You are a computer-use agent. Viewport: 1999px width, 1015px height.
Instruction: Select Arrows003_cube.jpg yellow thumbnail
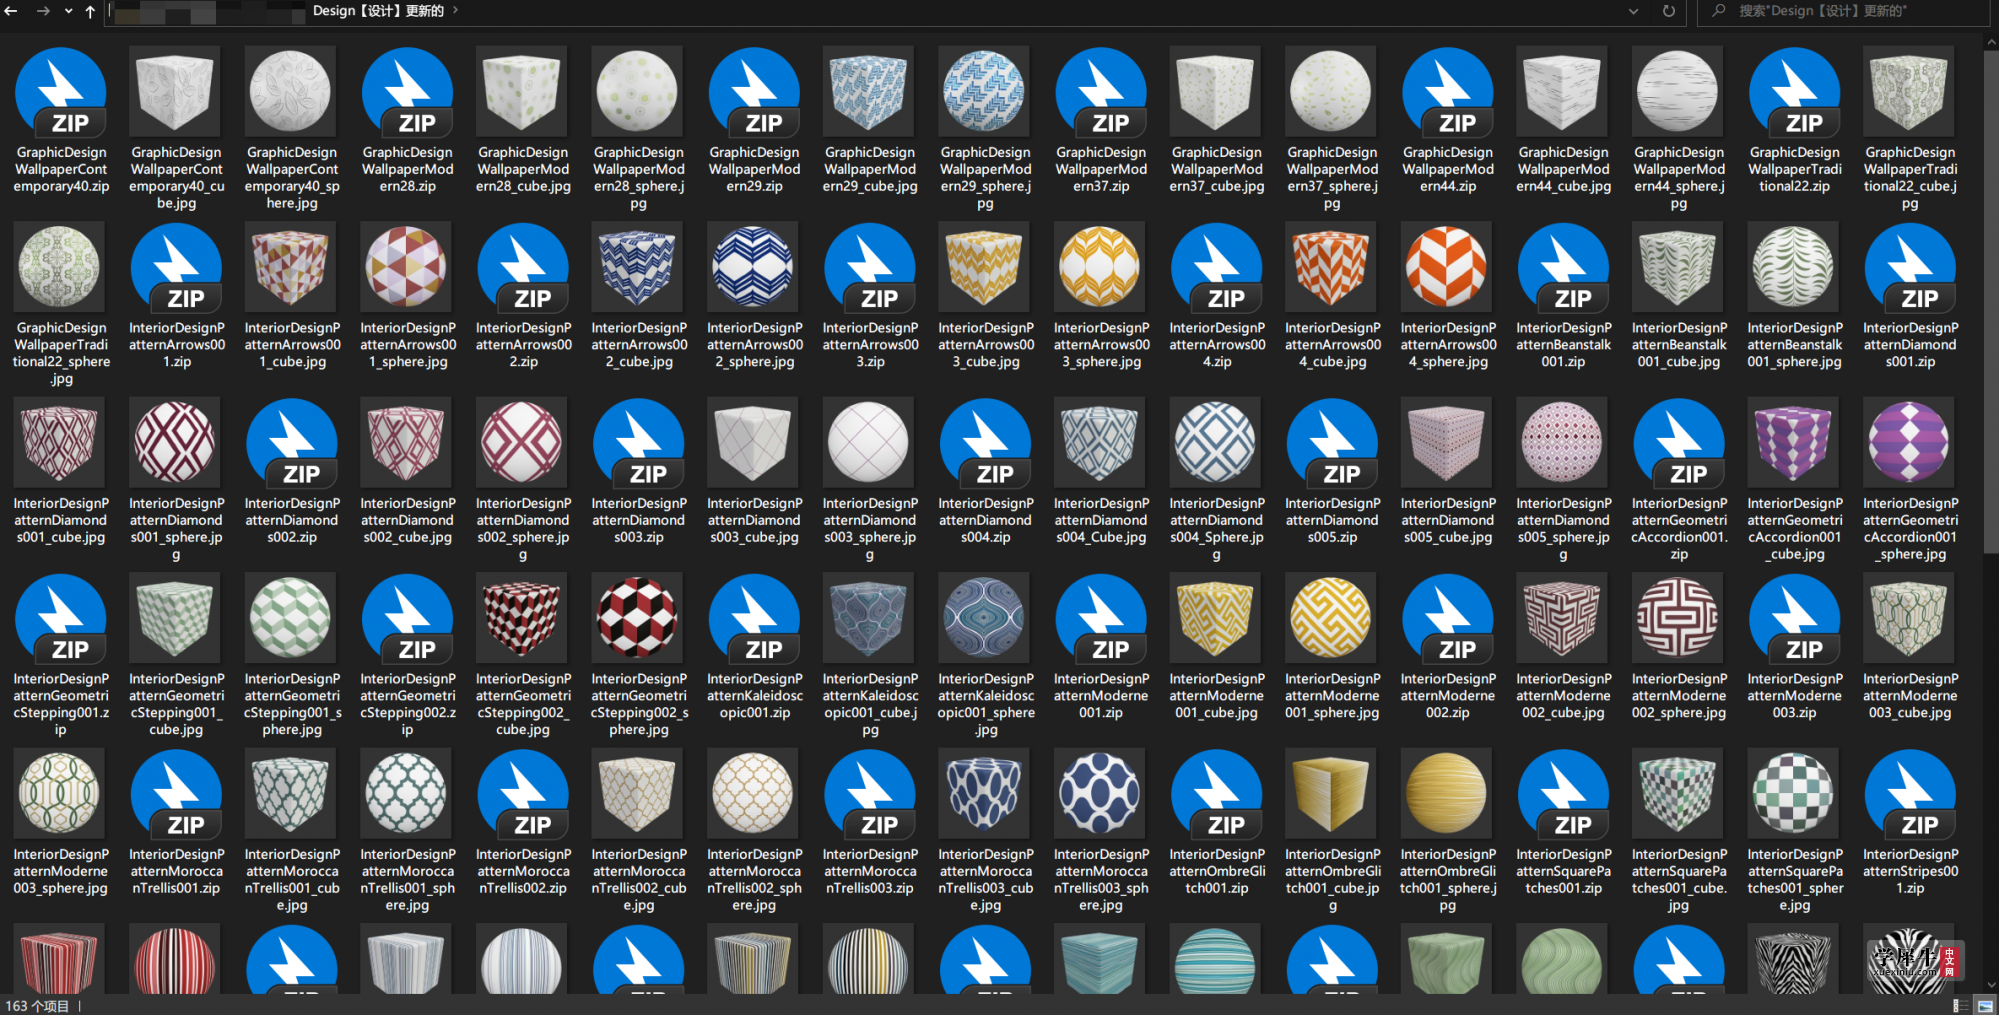[985, 267]
